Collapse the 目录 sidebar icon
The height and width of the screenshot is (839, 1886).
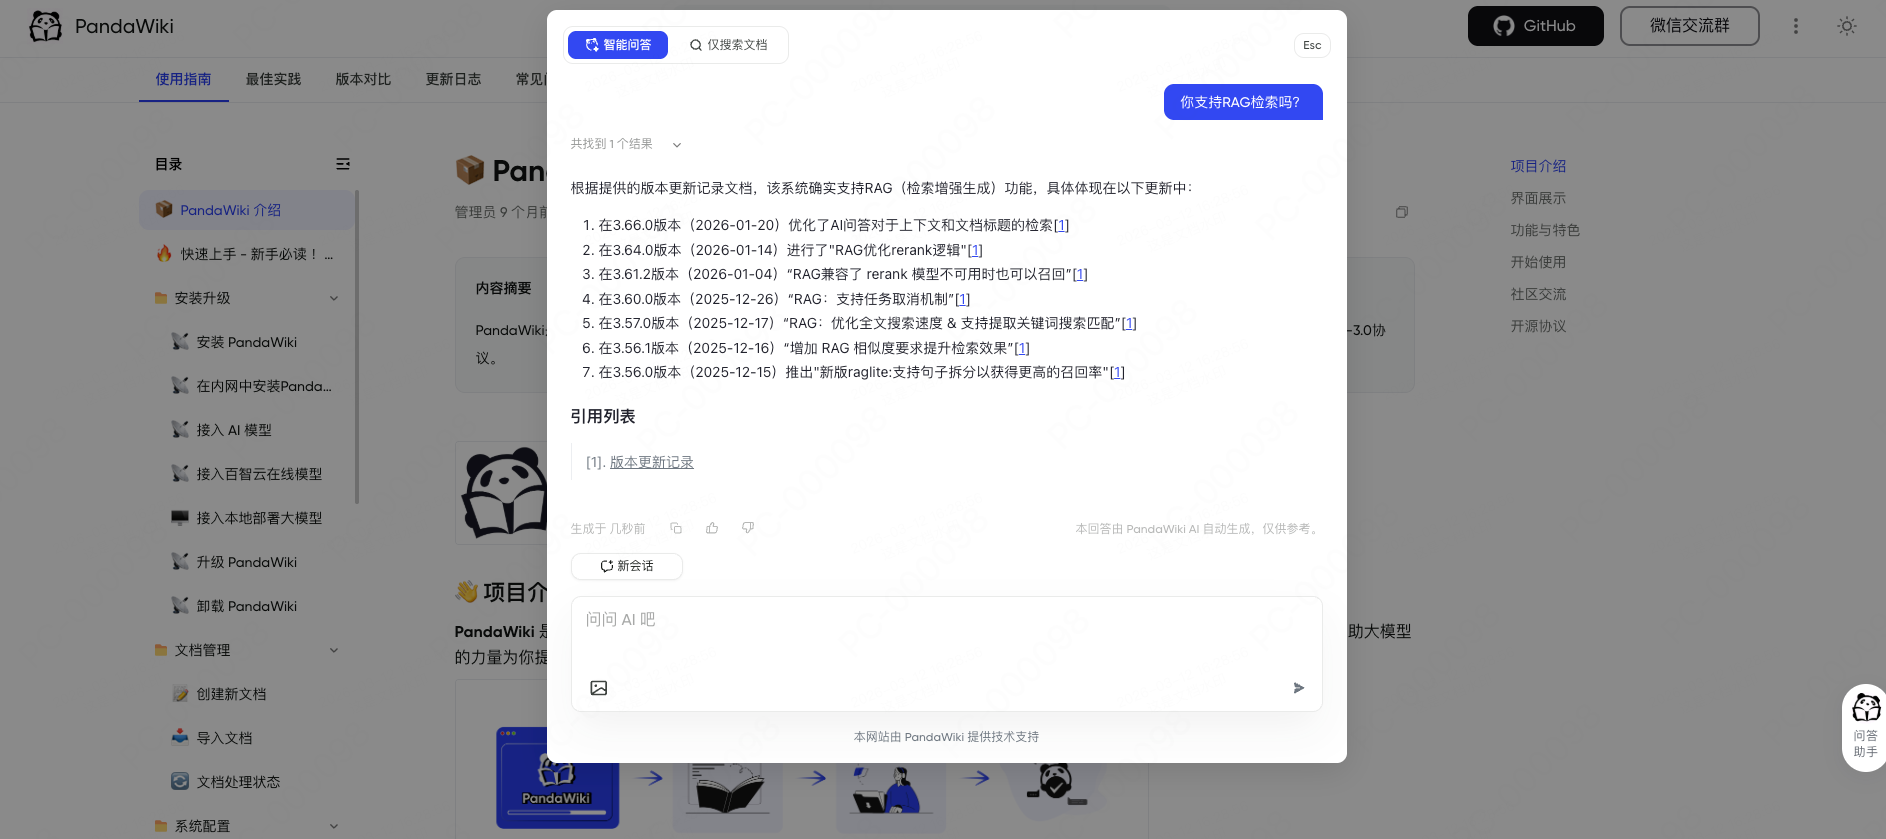pyautogui.click(x=343, y=164)
